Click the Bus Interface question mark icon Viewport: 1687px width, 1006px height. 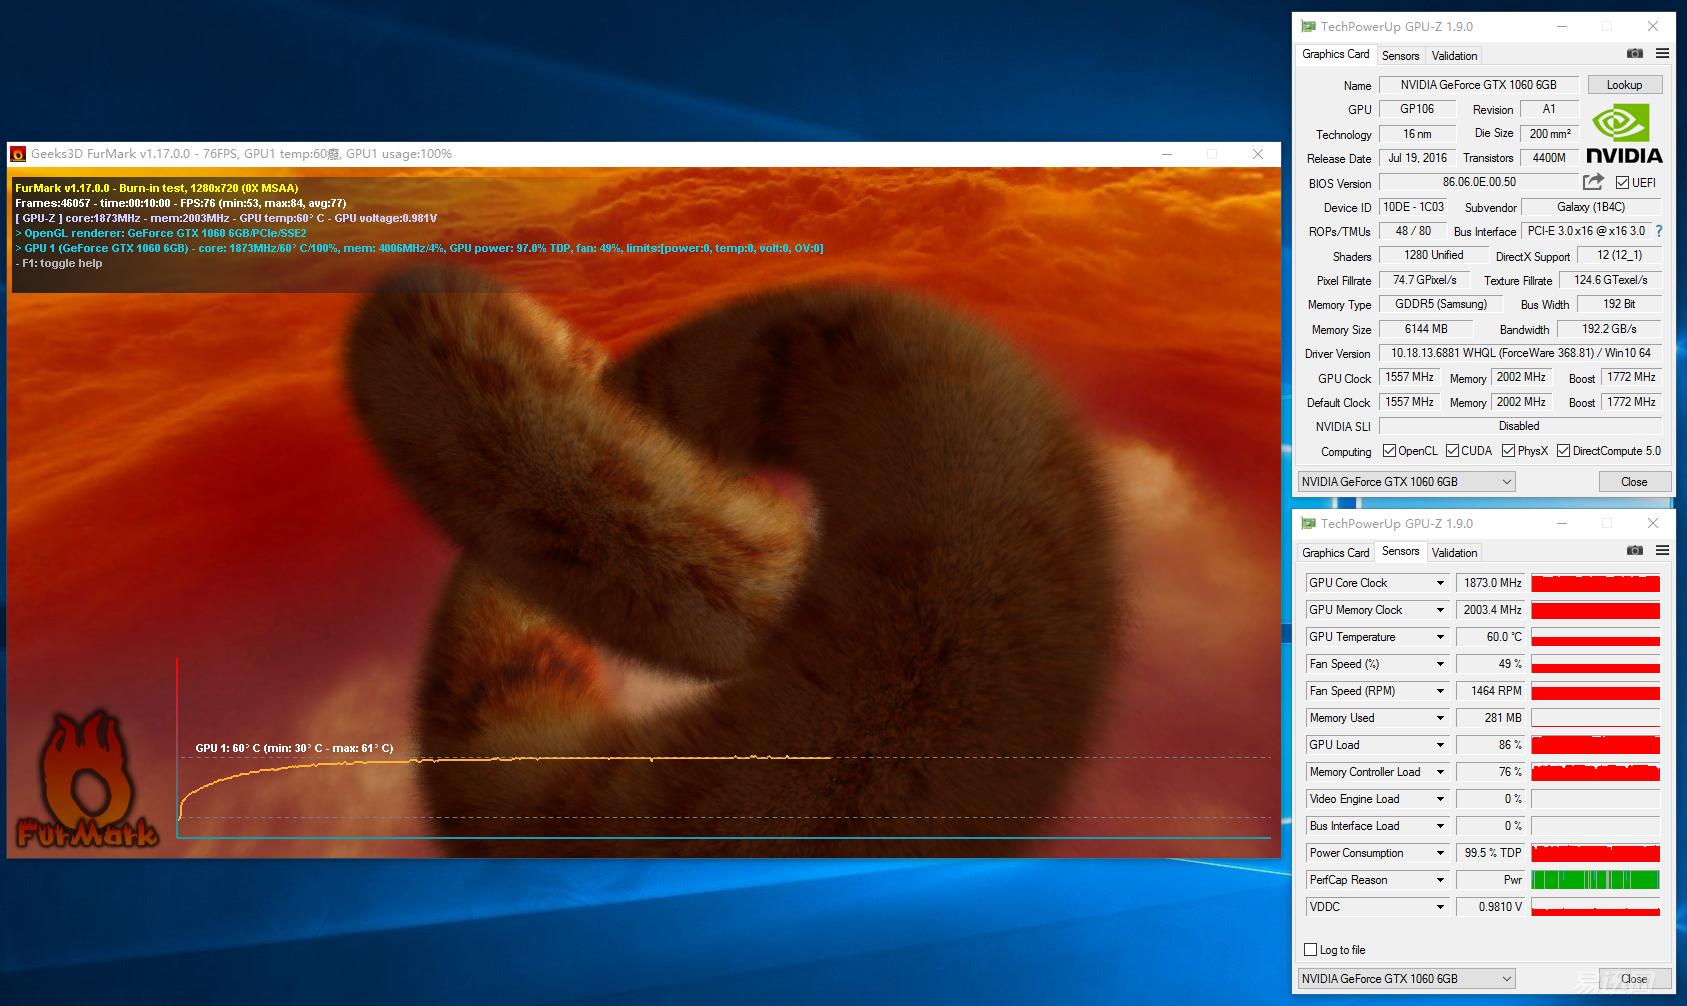tap(1659, 231)
